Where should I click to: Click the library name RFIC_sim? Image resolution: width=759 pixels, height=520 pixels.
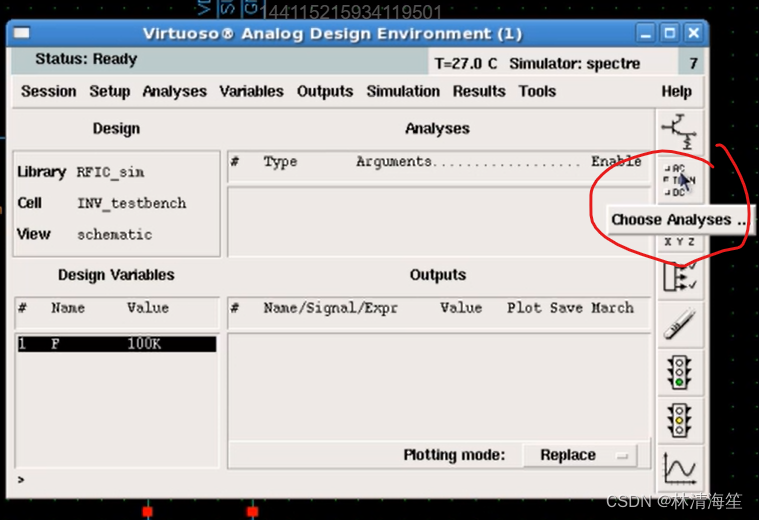pos(110,172)
